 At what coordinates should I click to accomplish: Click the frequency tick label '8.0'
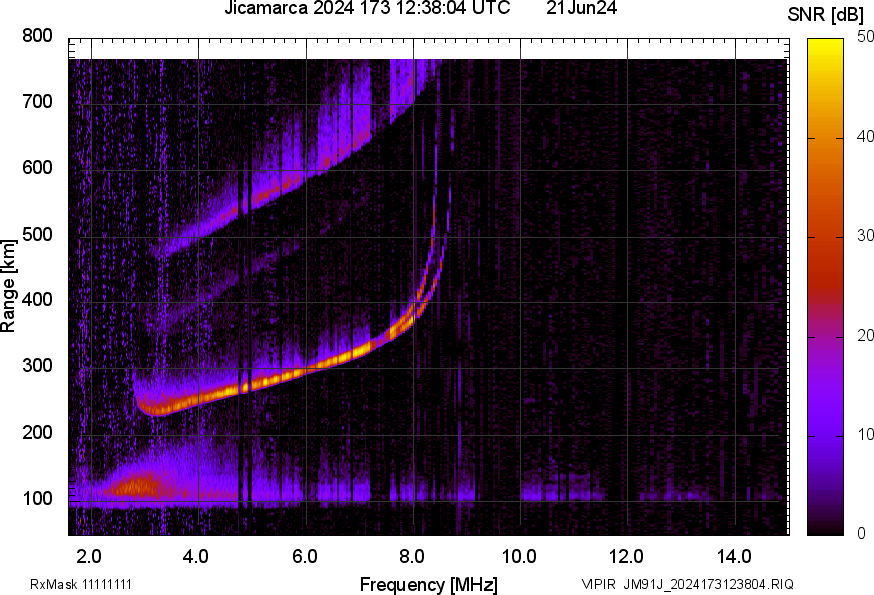412,556
